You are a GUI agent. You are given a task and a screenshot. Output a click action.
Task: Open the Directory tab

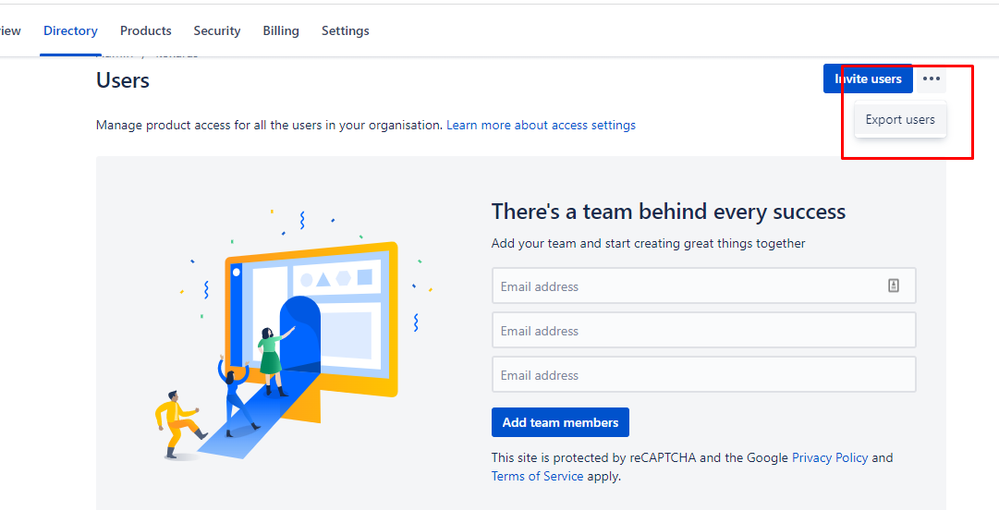(70, 31)
